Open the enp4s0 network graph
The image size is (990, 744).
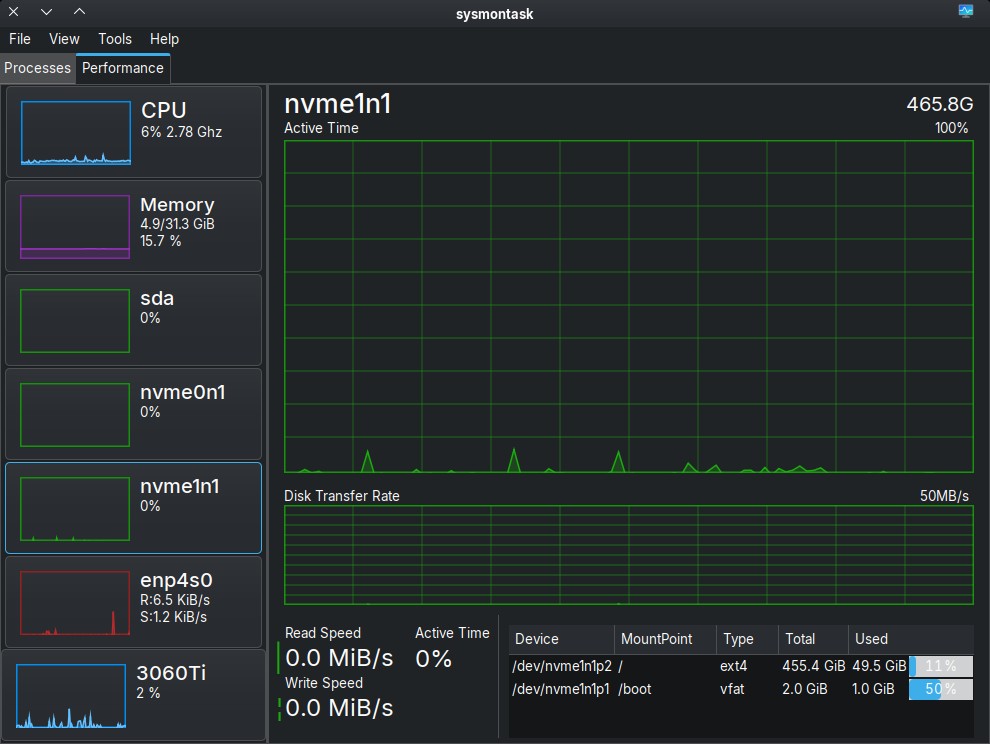pyautogui.click(x=76, y=602)
